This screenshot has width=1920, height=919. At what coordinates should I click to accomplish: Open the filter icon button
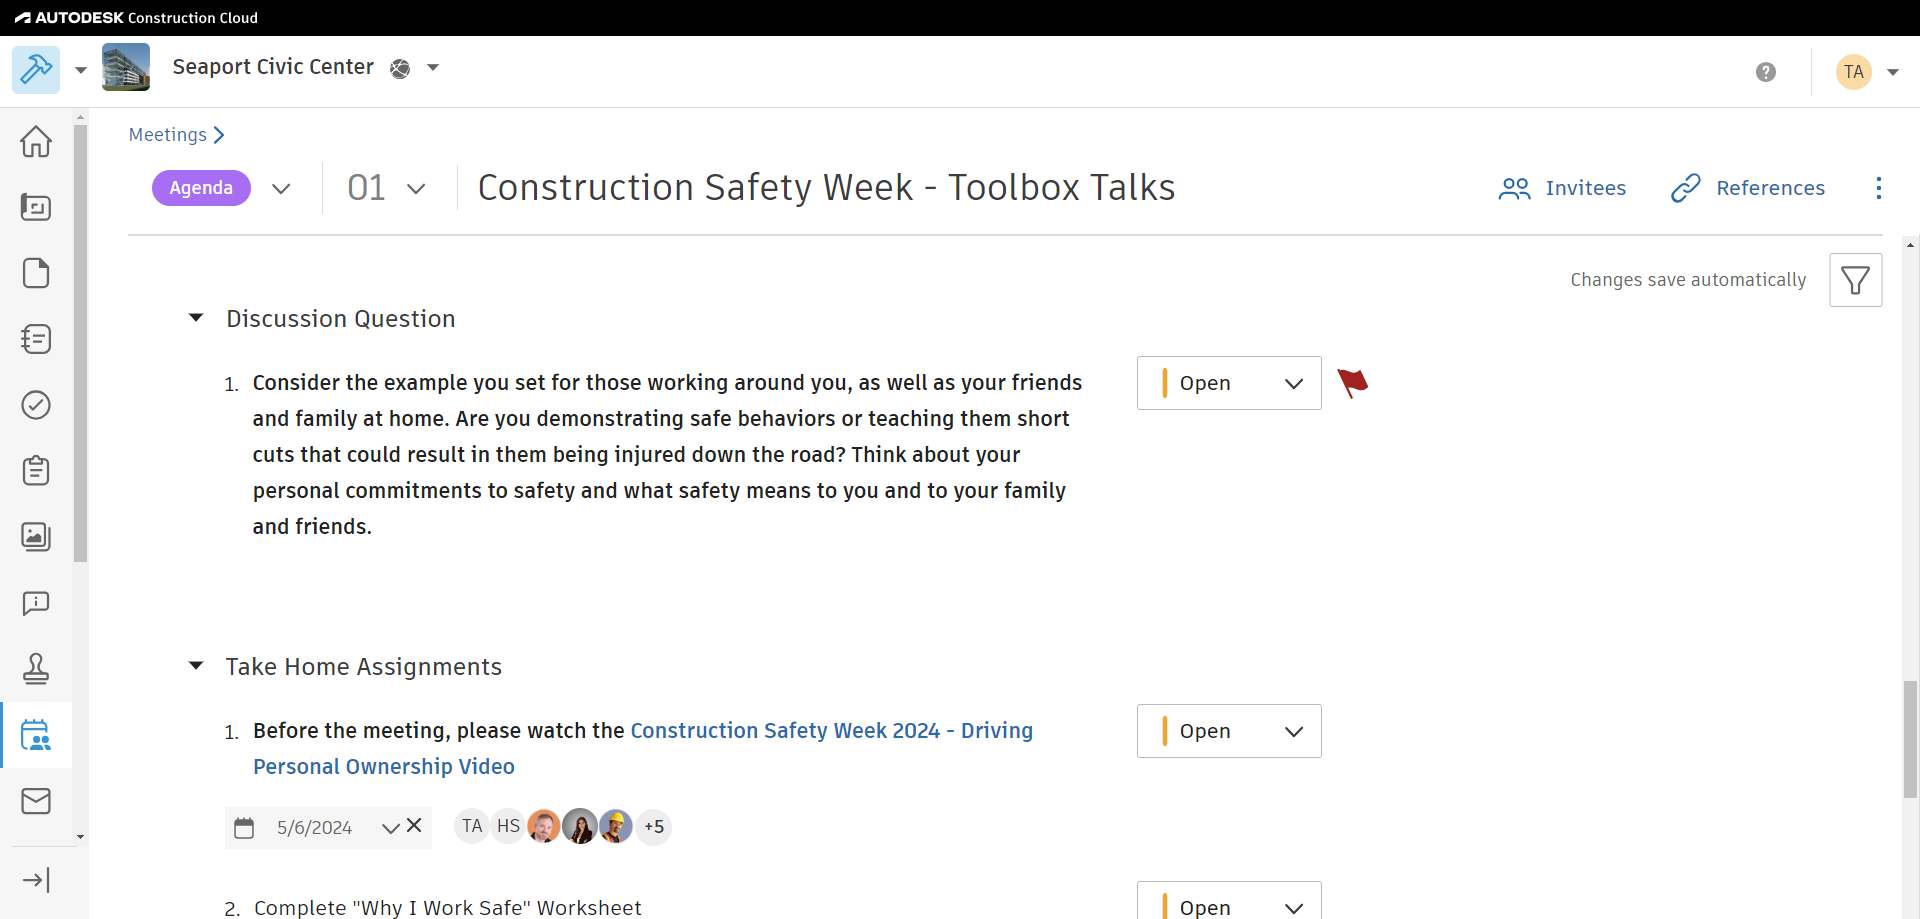[x=1855, y=280]
